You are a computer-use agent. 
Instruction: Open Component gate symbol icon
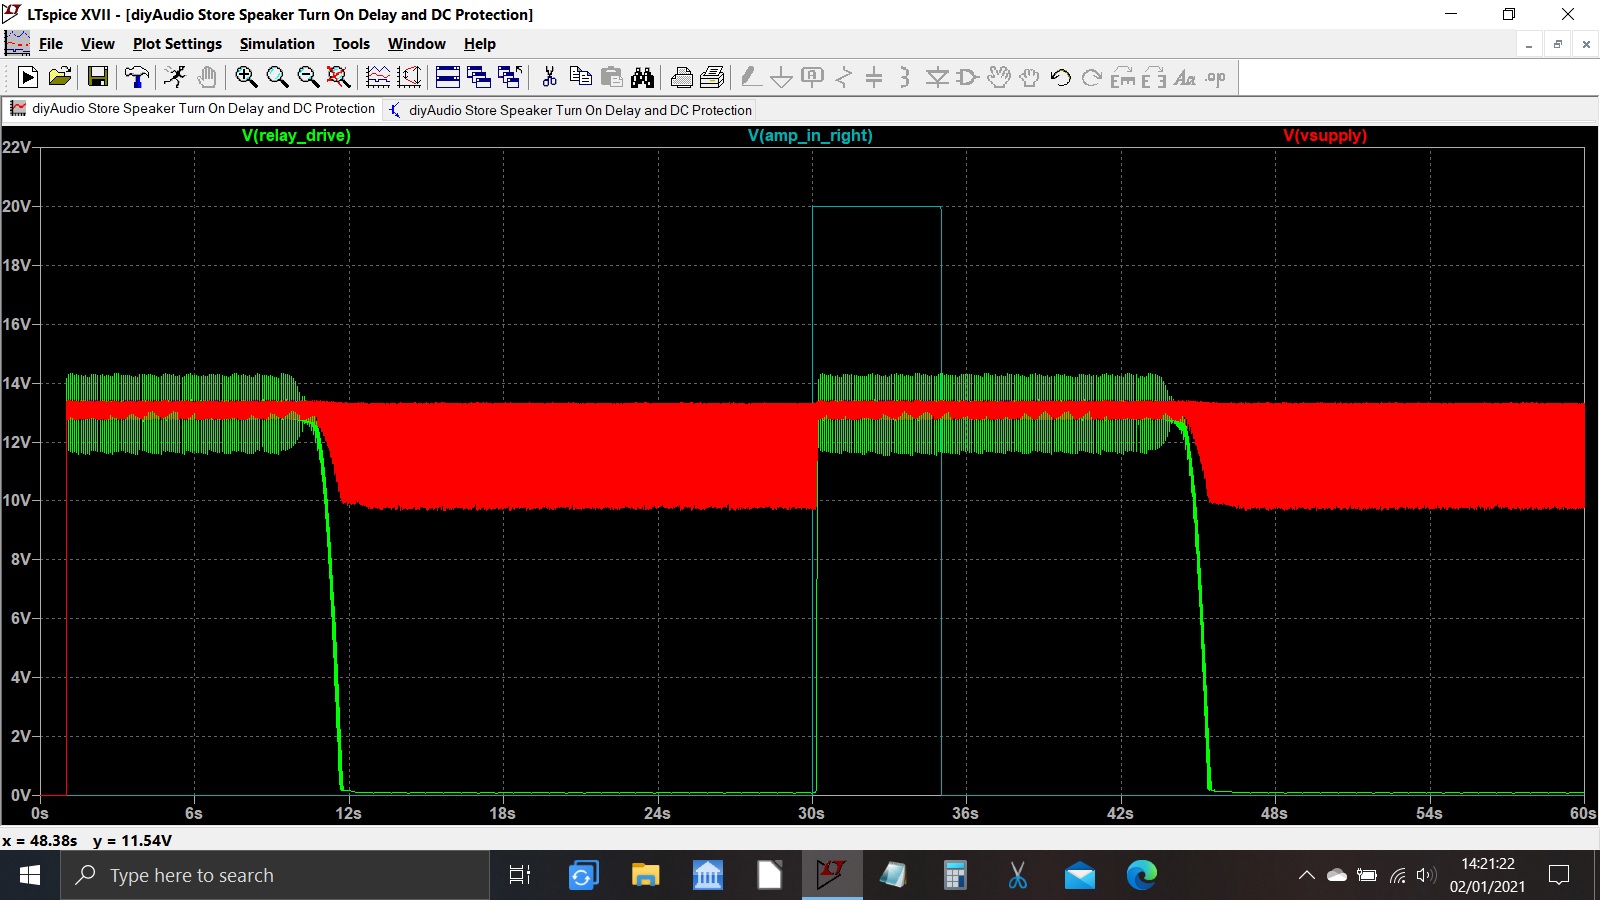click(x=968, y=77)
